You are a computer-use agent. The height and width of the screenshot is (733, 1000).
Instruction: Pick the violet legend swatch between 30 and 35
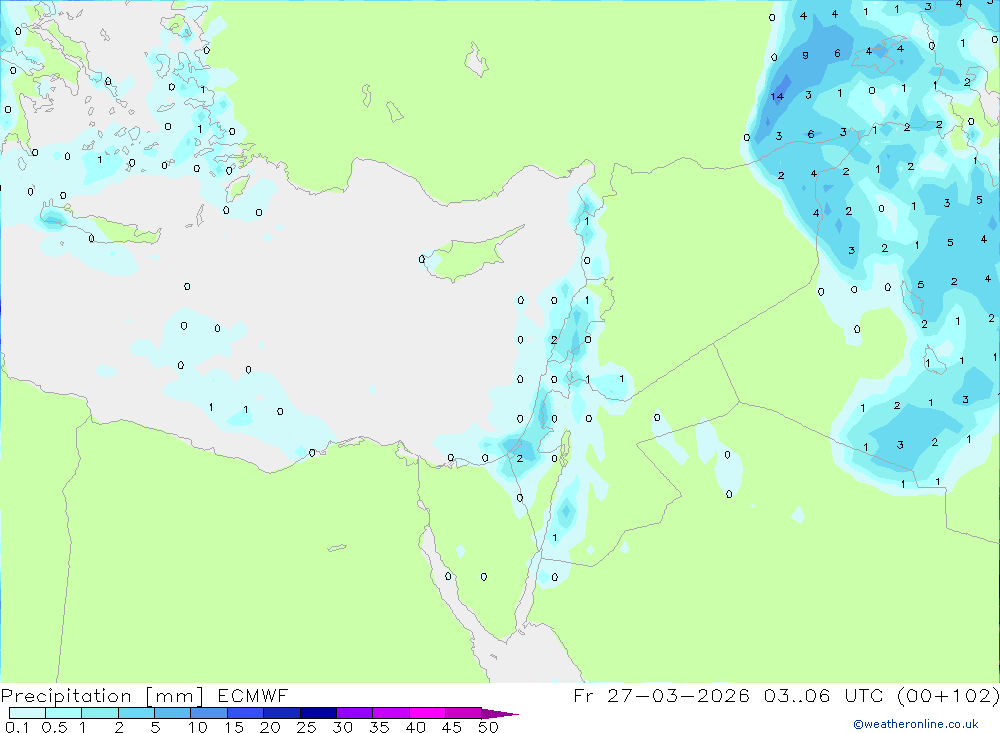pos(354,713)
